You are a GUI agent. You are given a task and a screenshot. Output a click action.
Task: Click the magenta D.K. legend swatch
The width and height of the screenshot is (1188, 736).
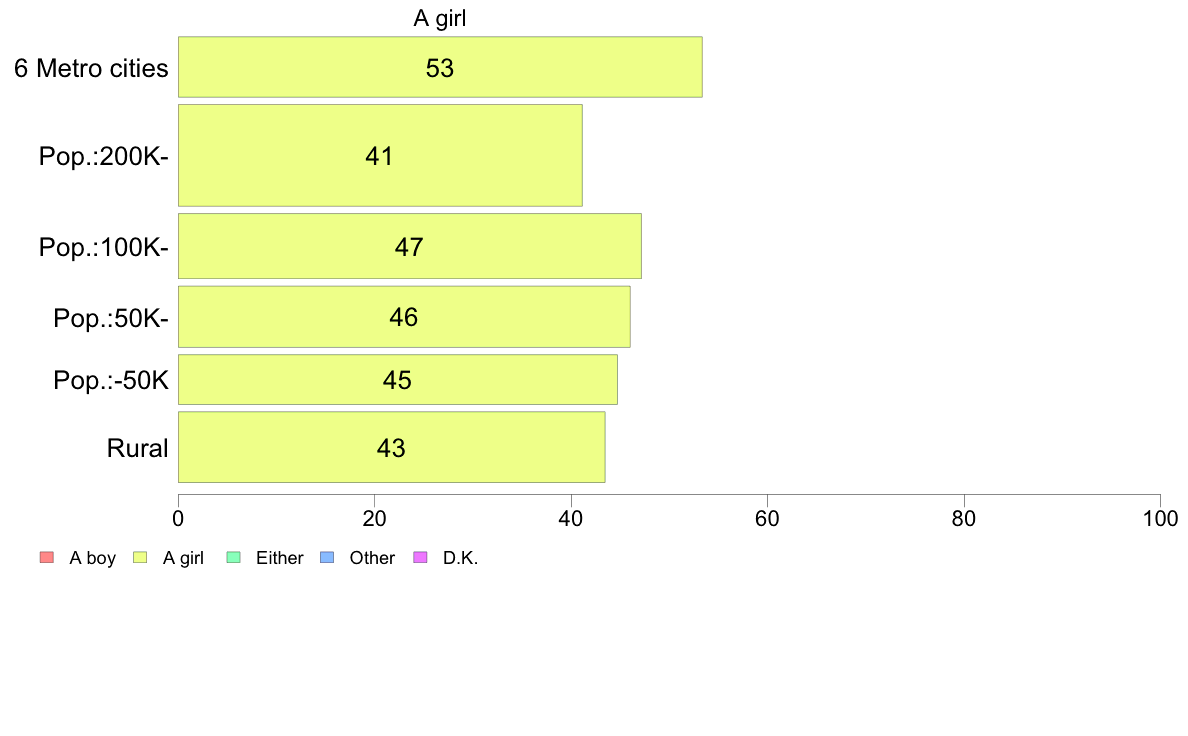pos(420,557)
